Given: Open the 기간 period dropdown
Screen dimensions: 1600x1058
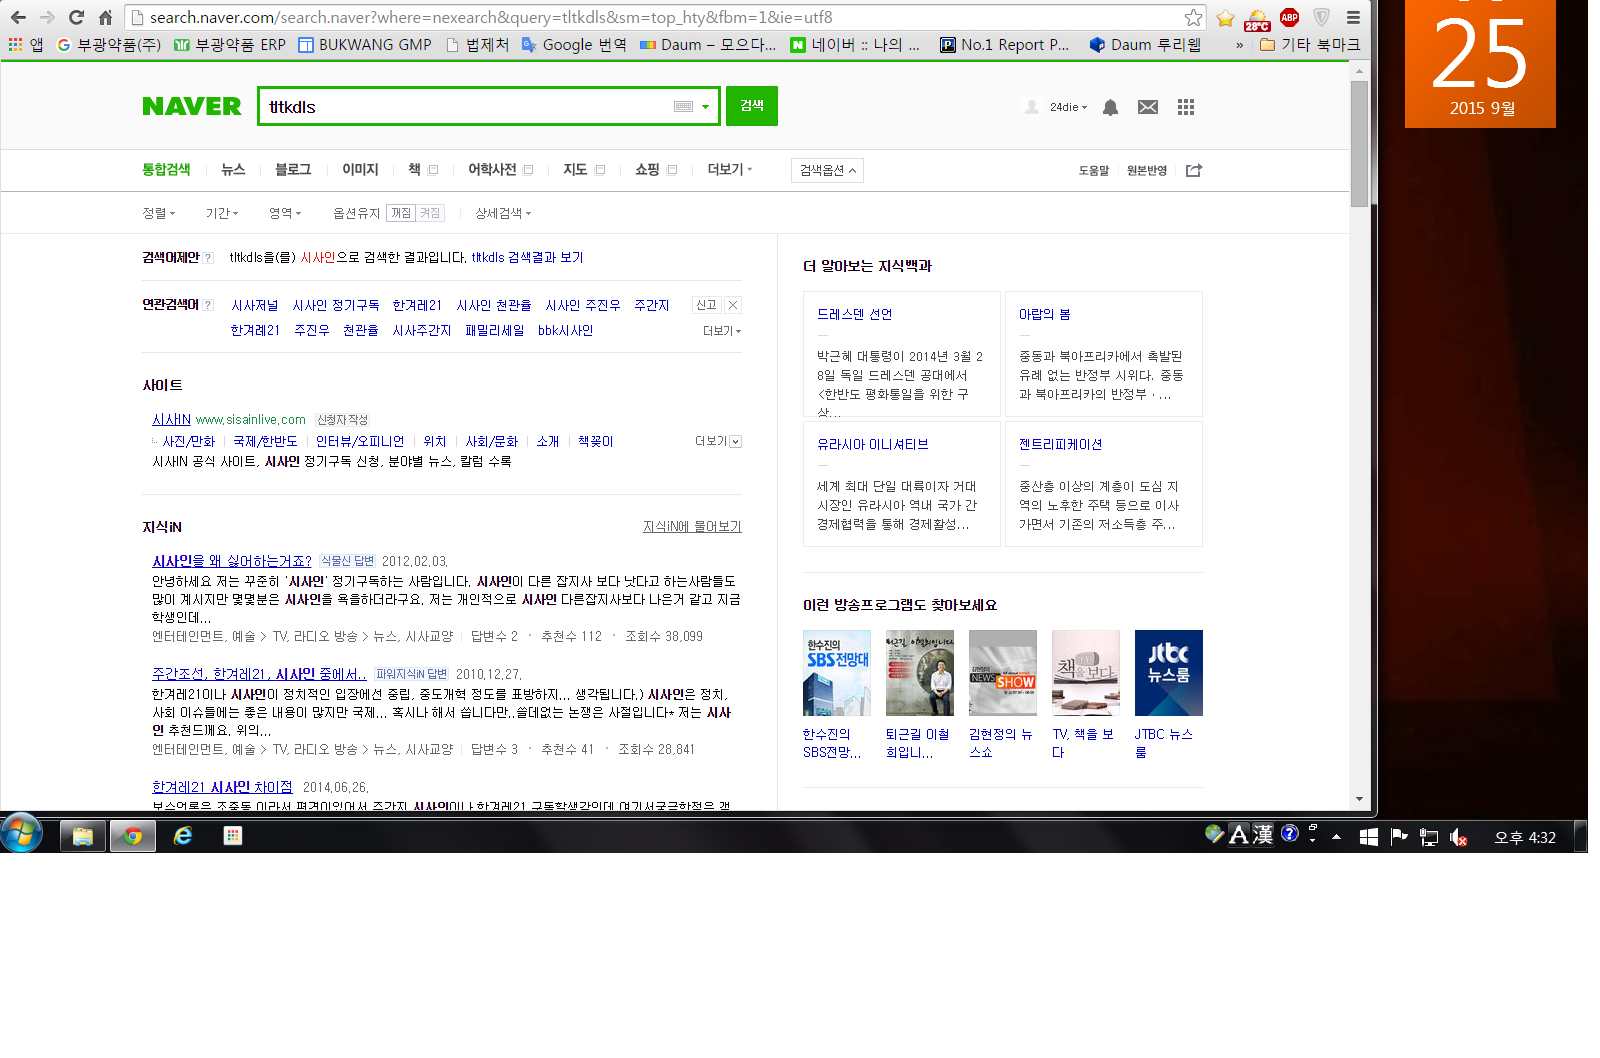Looking at the screenshot, I should (x=221, y=213).
